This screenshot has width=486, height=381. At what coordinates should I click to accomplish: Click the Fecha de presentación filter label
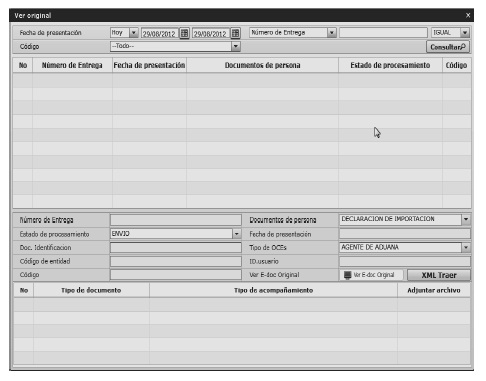(x=50, y=33)
